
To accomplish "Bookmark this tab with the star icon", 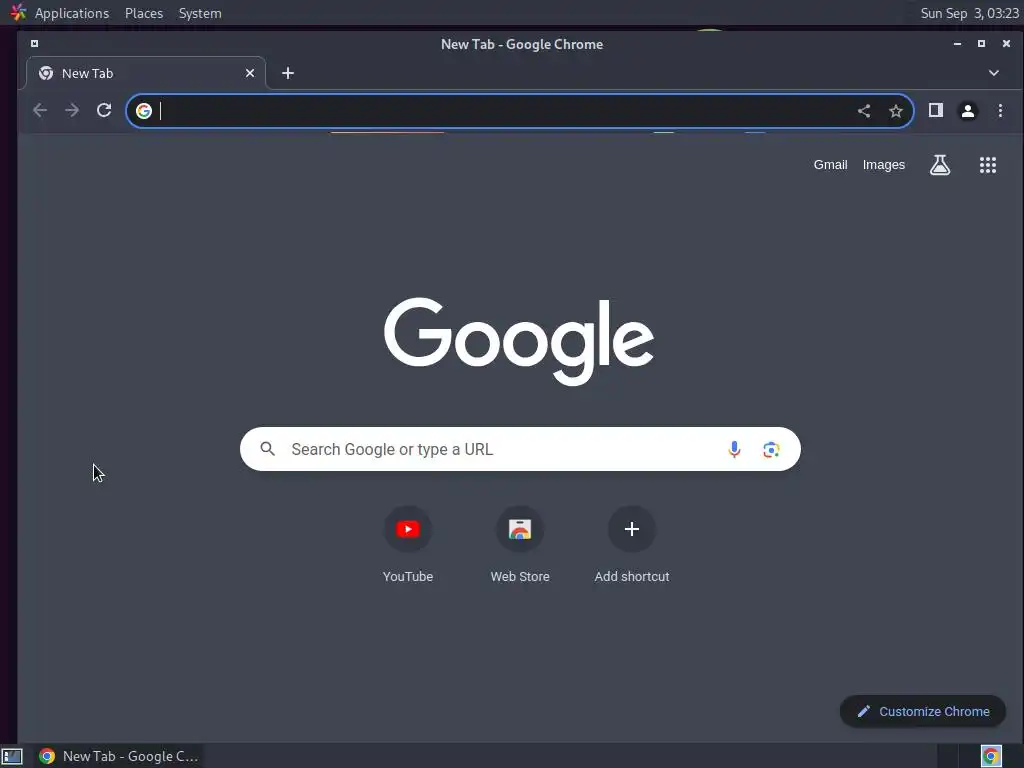I will (x=896, y=111).
